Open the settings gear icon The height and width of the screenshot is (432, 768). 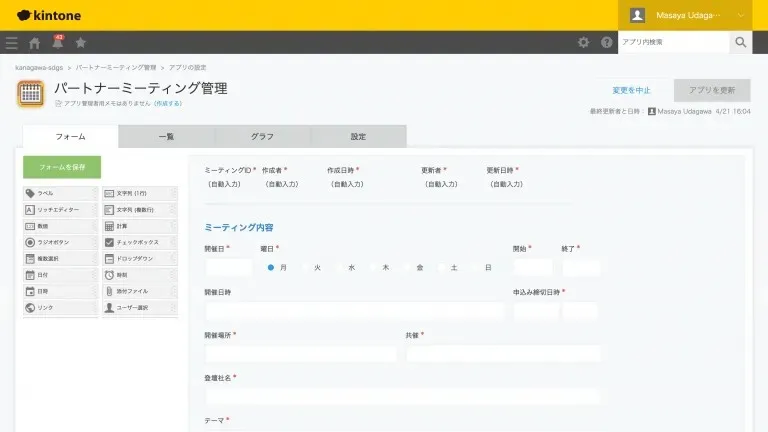(584, 43)
